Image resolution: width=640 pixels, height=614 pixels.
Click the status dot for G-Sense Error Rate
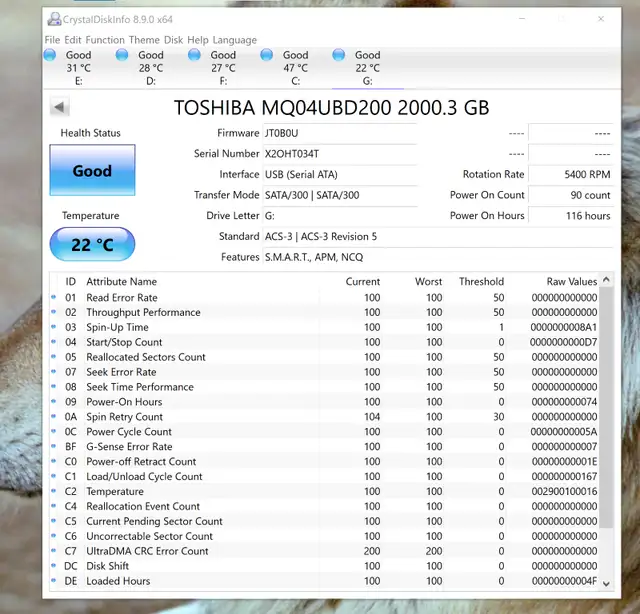[x=53, y=446]
